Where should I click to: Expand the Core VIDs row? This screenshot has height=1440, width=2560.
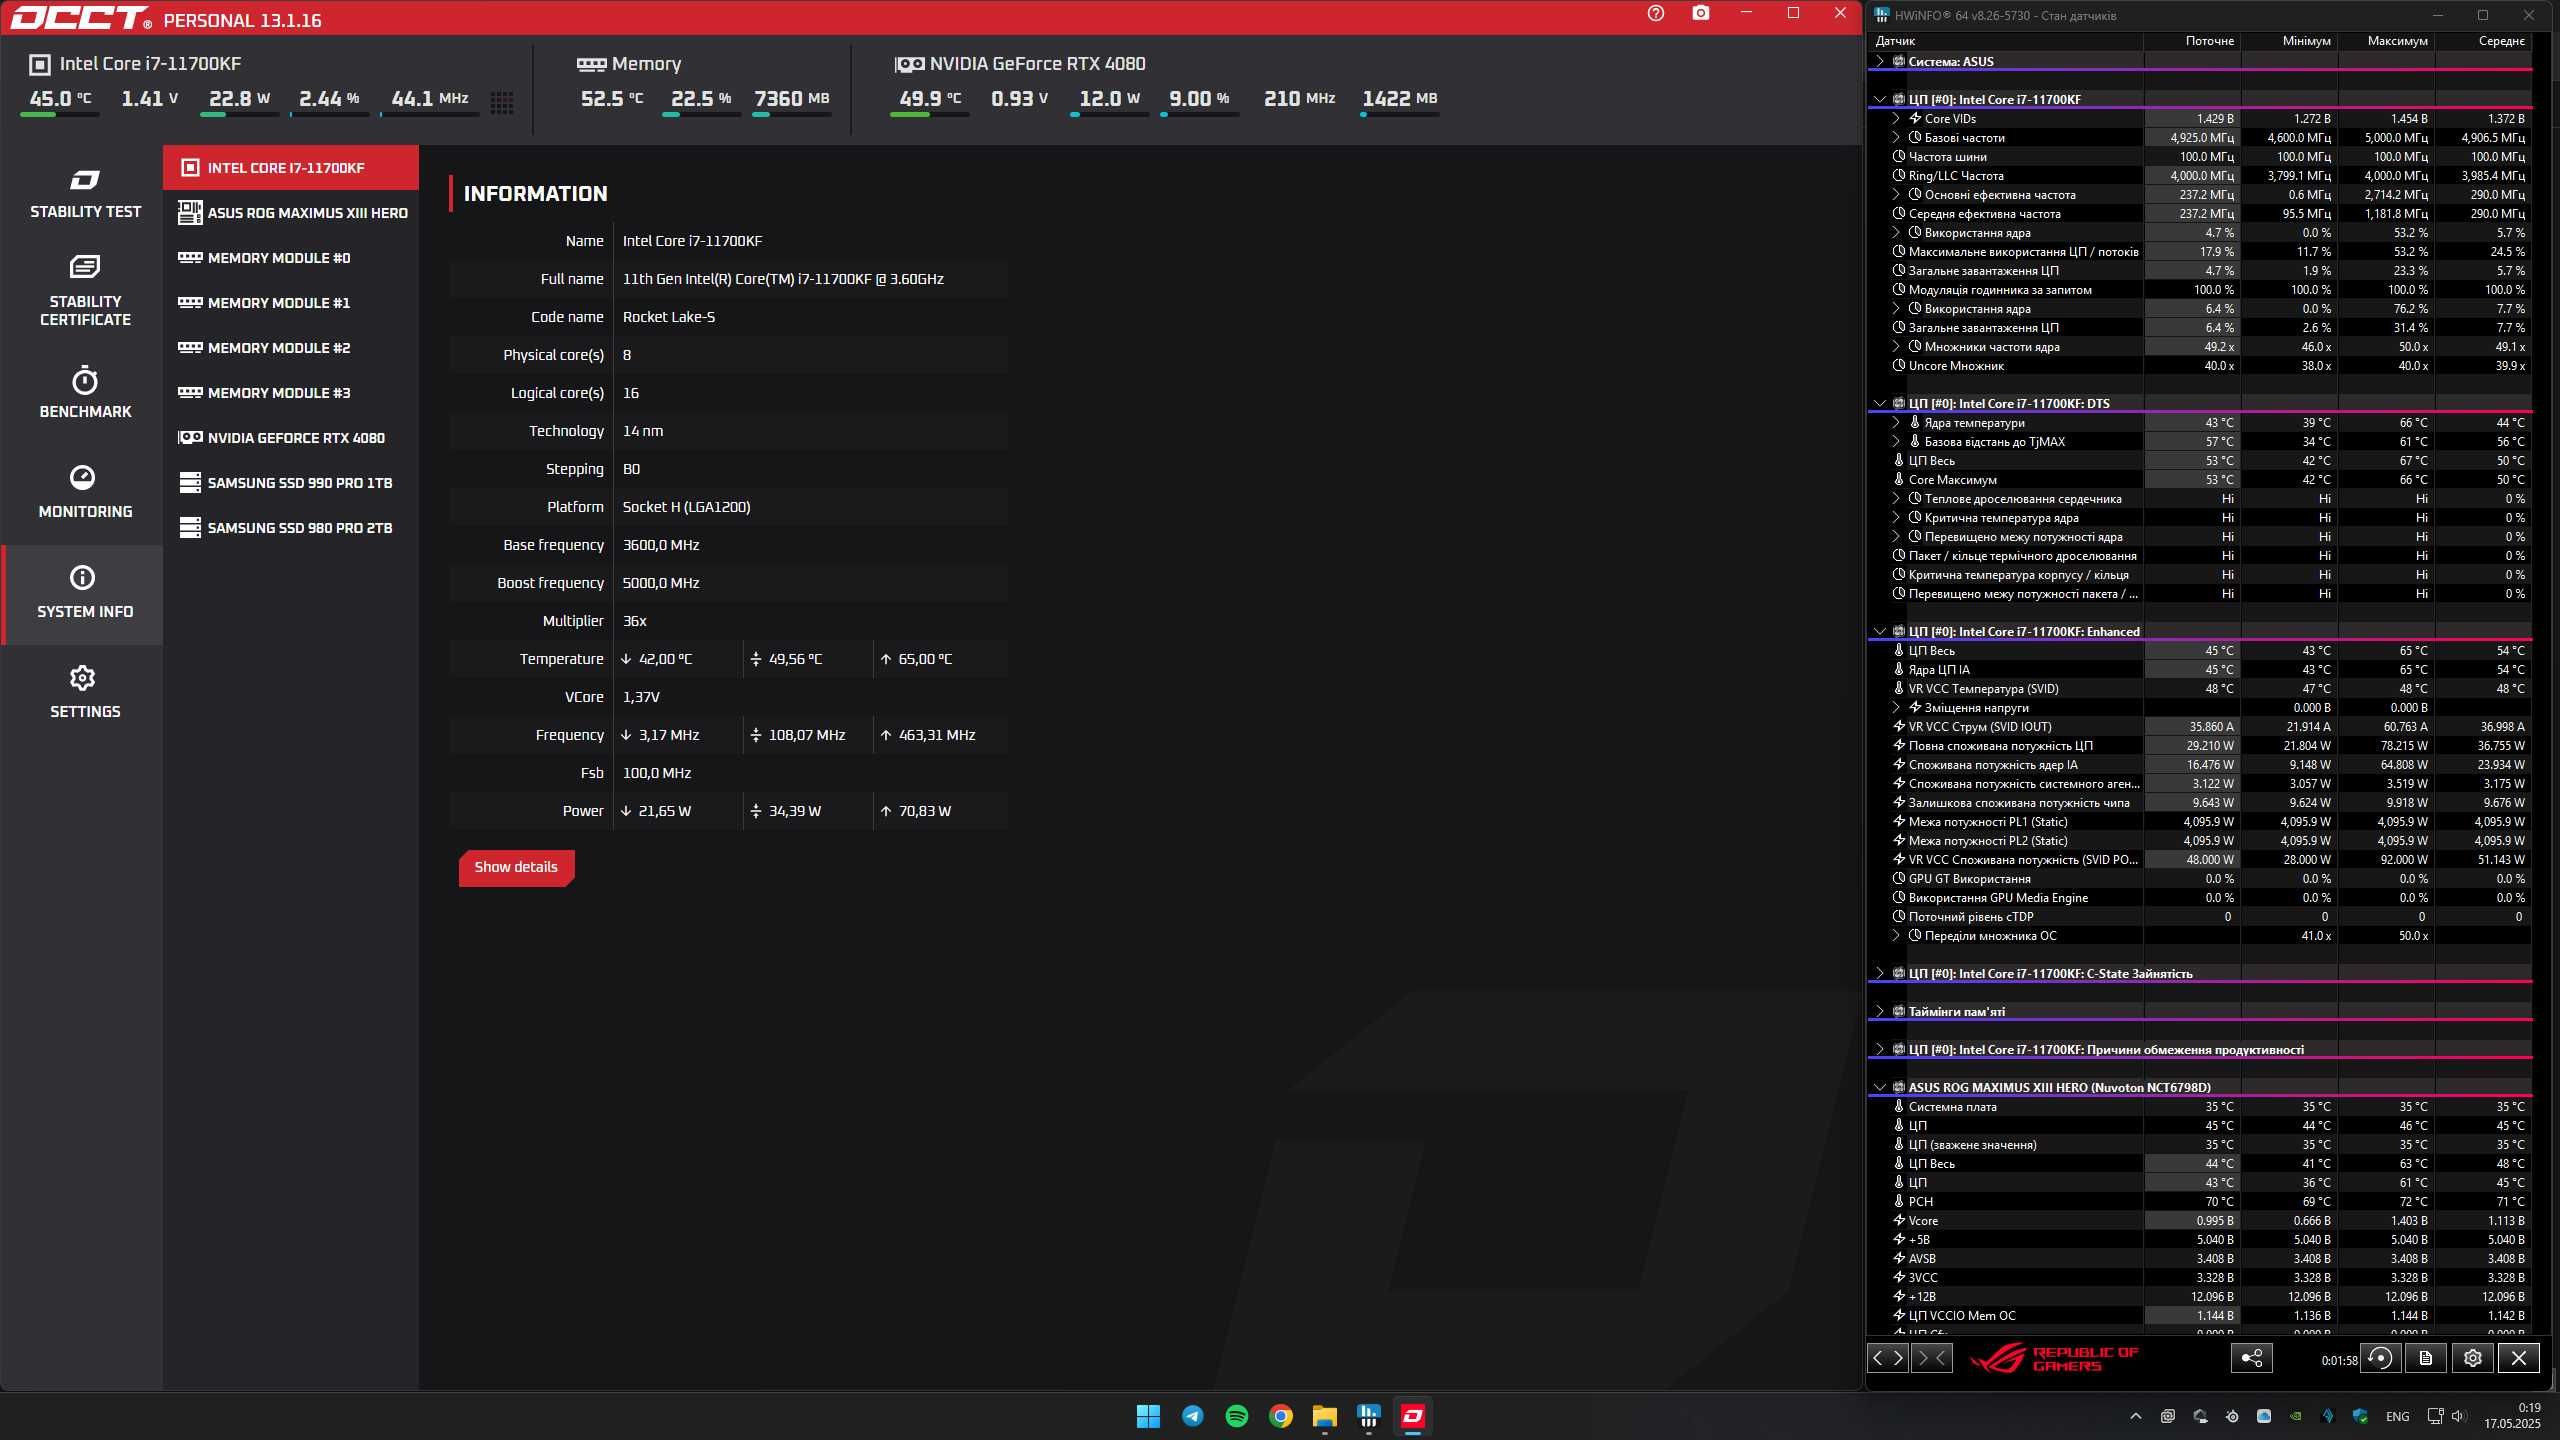(1895, 119)
